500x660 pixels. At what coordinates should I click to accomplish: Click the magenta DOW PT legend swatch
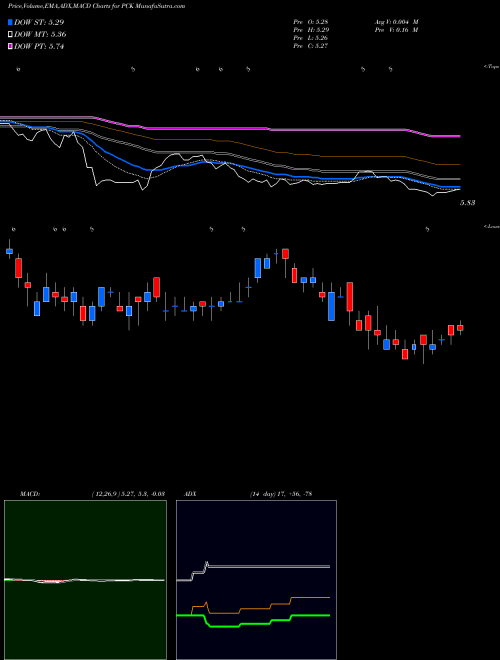click(x=11, y=47)
